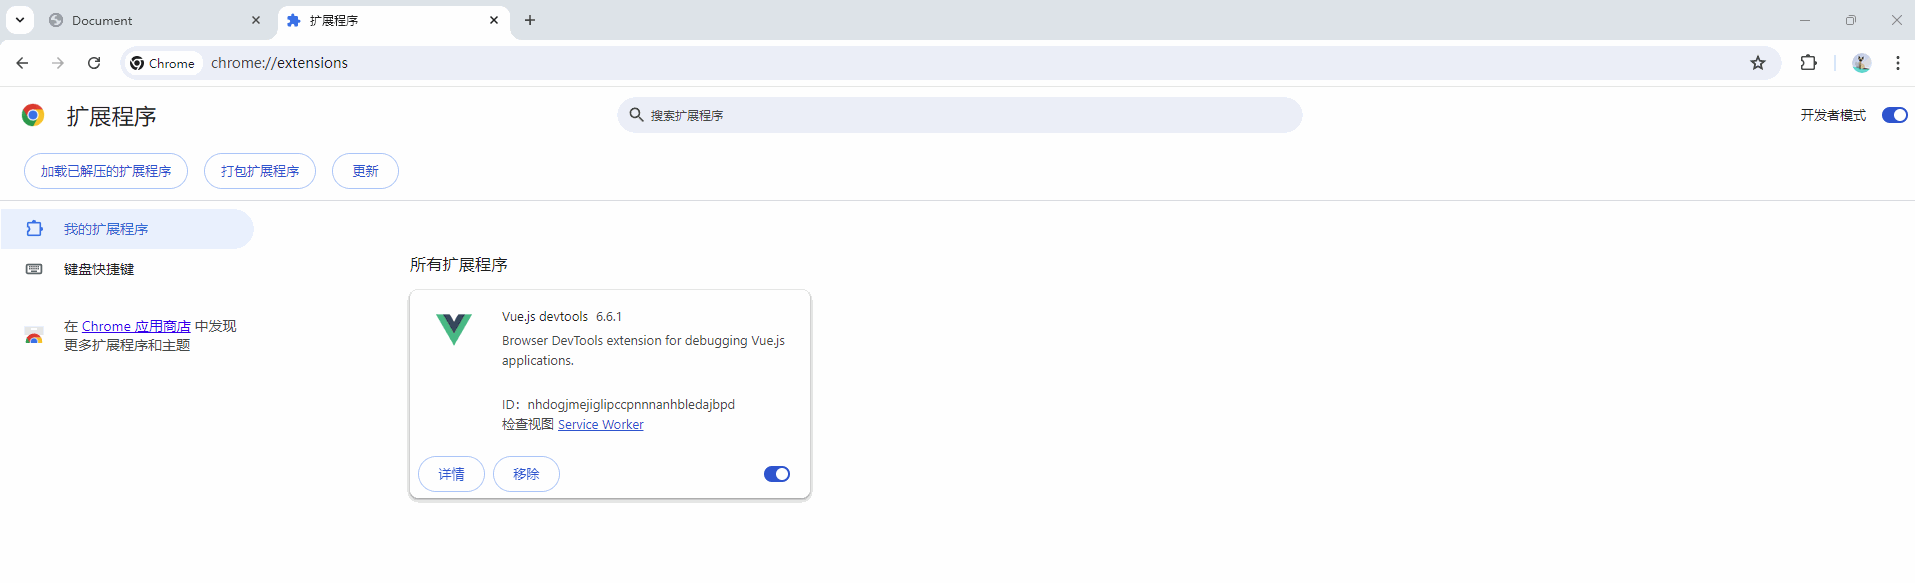1915x583 pixels.
Task: Turn off 开发者模式 toggle
Action: 1894,115
